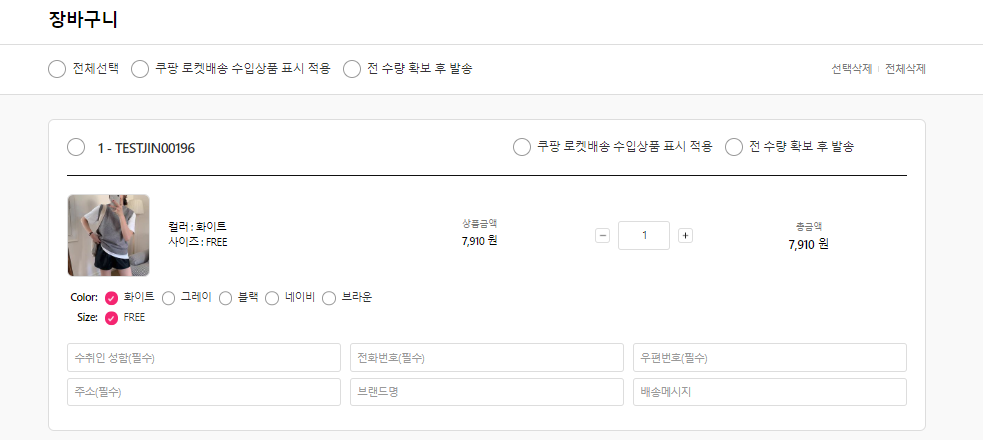Select 화이트 color option

[x=112, y=298]
